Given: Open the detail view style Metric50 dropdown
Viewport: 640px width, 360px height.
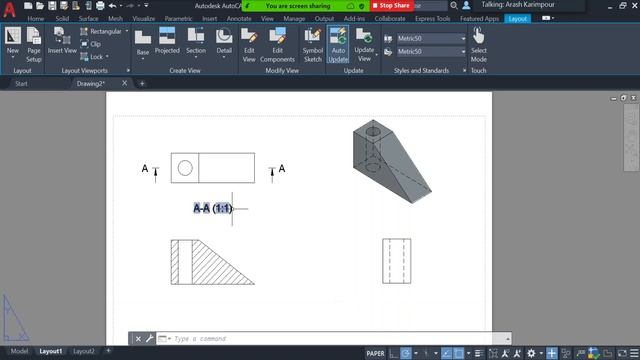Looking at the screenshot, I should pos(431,51).
